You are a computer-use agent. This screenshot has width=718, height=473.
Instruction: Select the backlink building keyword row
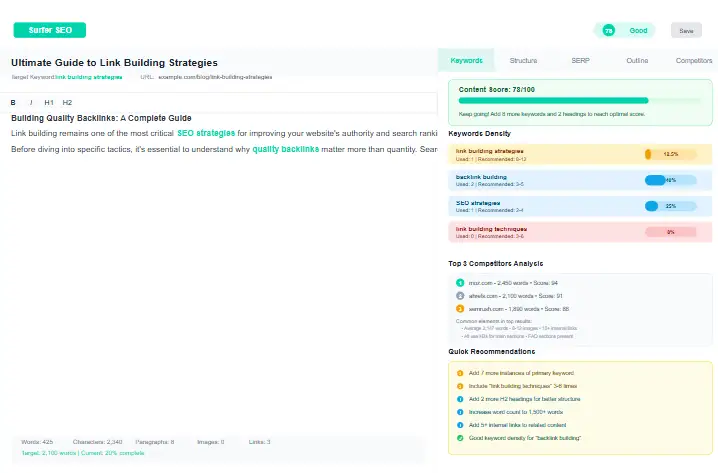pyautogui.click(x=580, y=180)
